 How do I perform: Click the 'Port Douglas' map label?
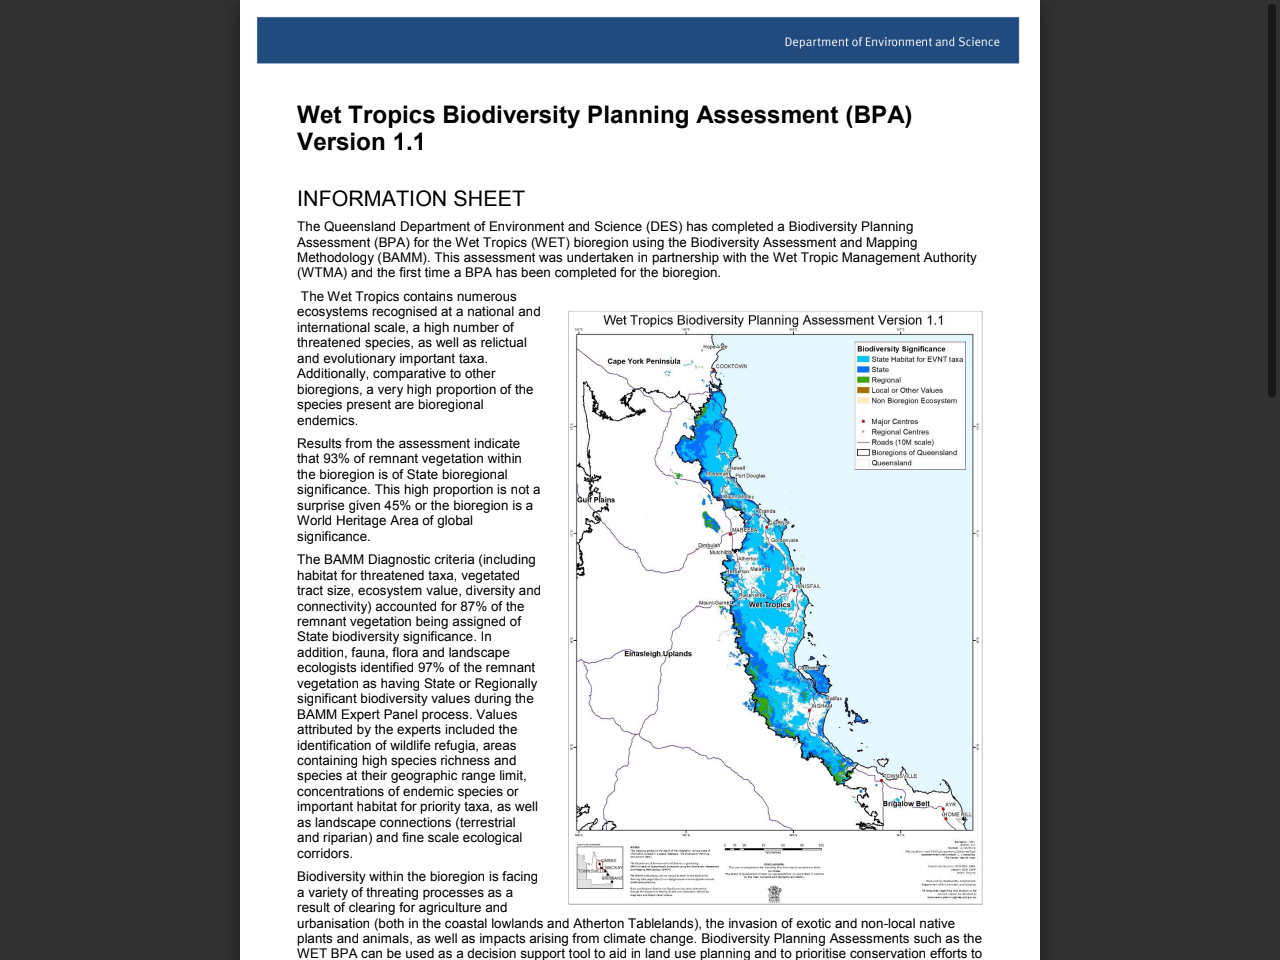tap(750, 476)
